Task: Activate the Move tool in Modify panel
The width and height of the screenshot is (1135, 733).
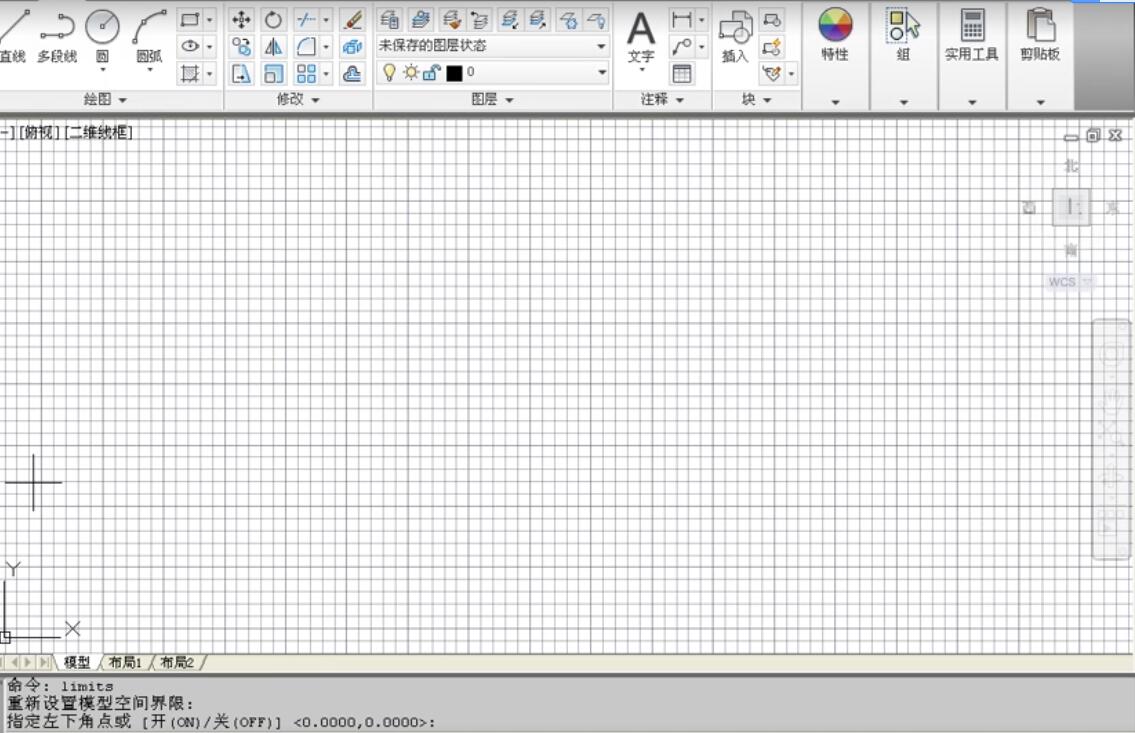Action: (242, 20)
